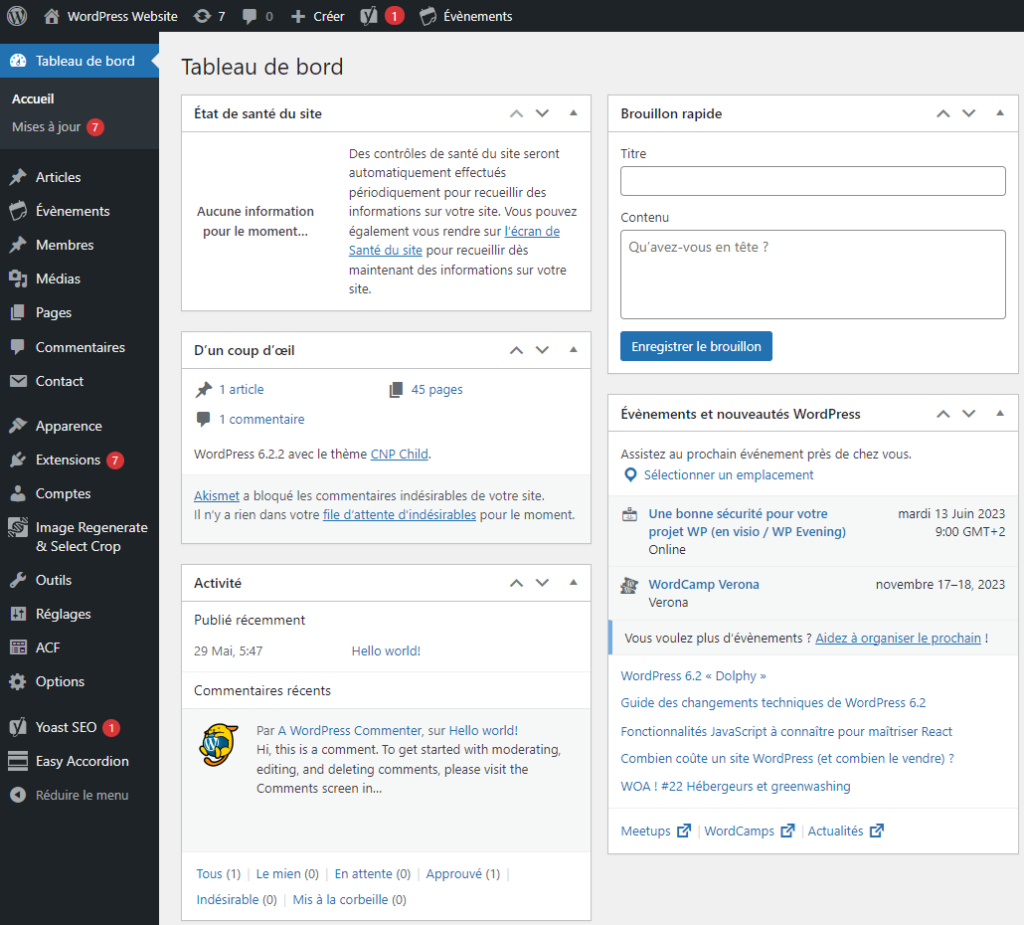Open the Extensions plugins menu
Viewport: 1024px width, 925px height.
click(68, 460)
